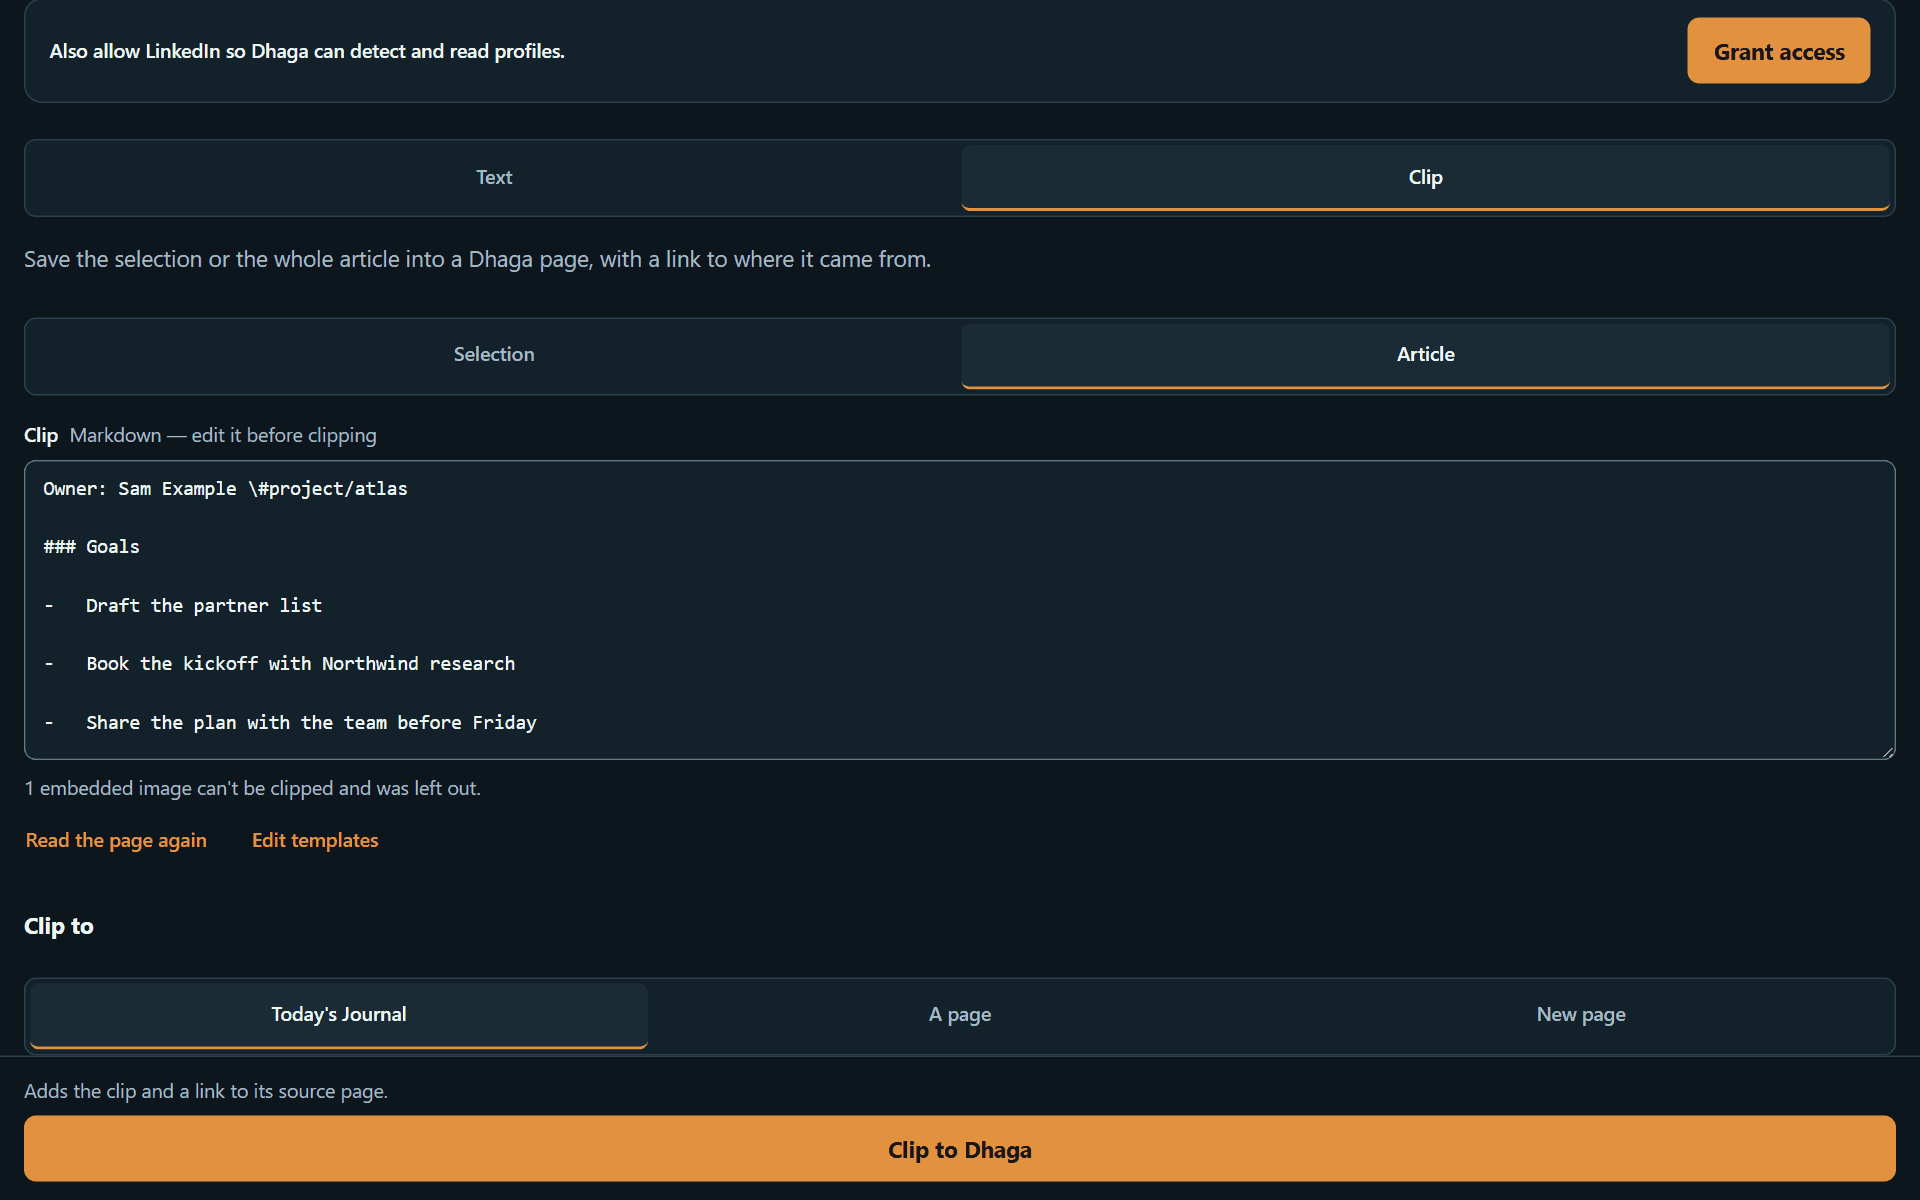Click inside the Clip markdown text area
Image resolution: width=1920 pixels, height=1200 pixels.
coord(959,610)
